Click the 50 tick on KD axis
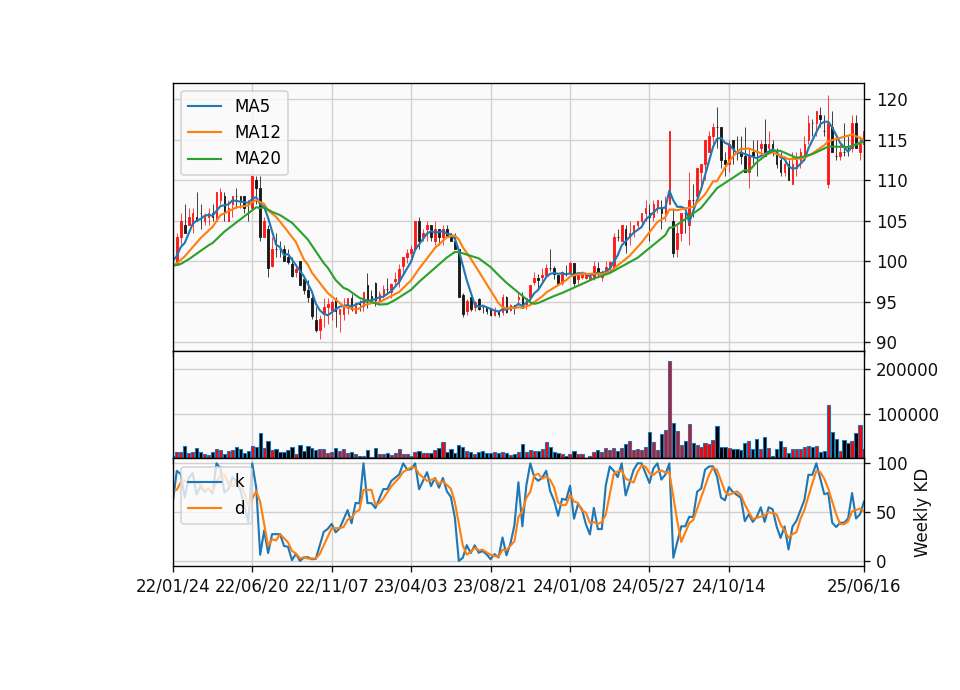 pos(887,513)
